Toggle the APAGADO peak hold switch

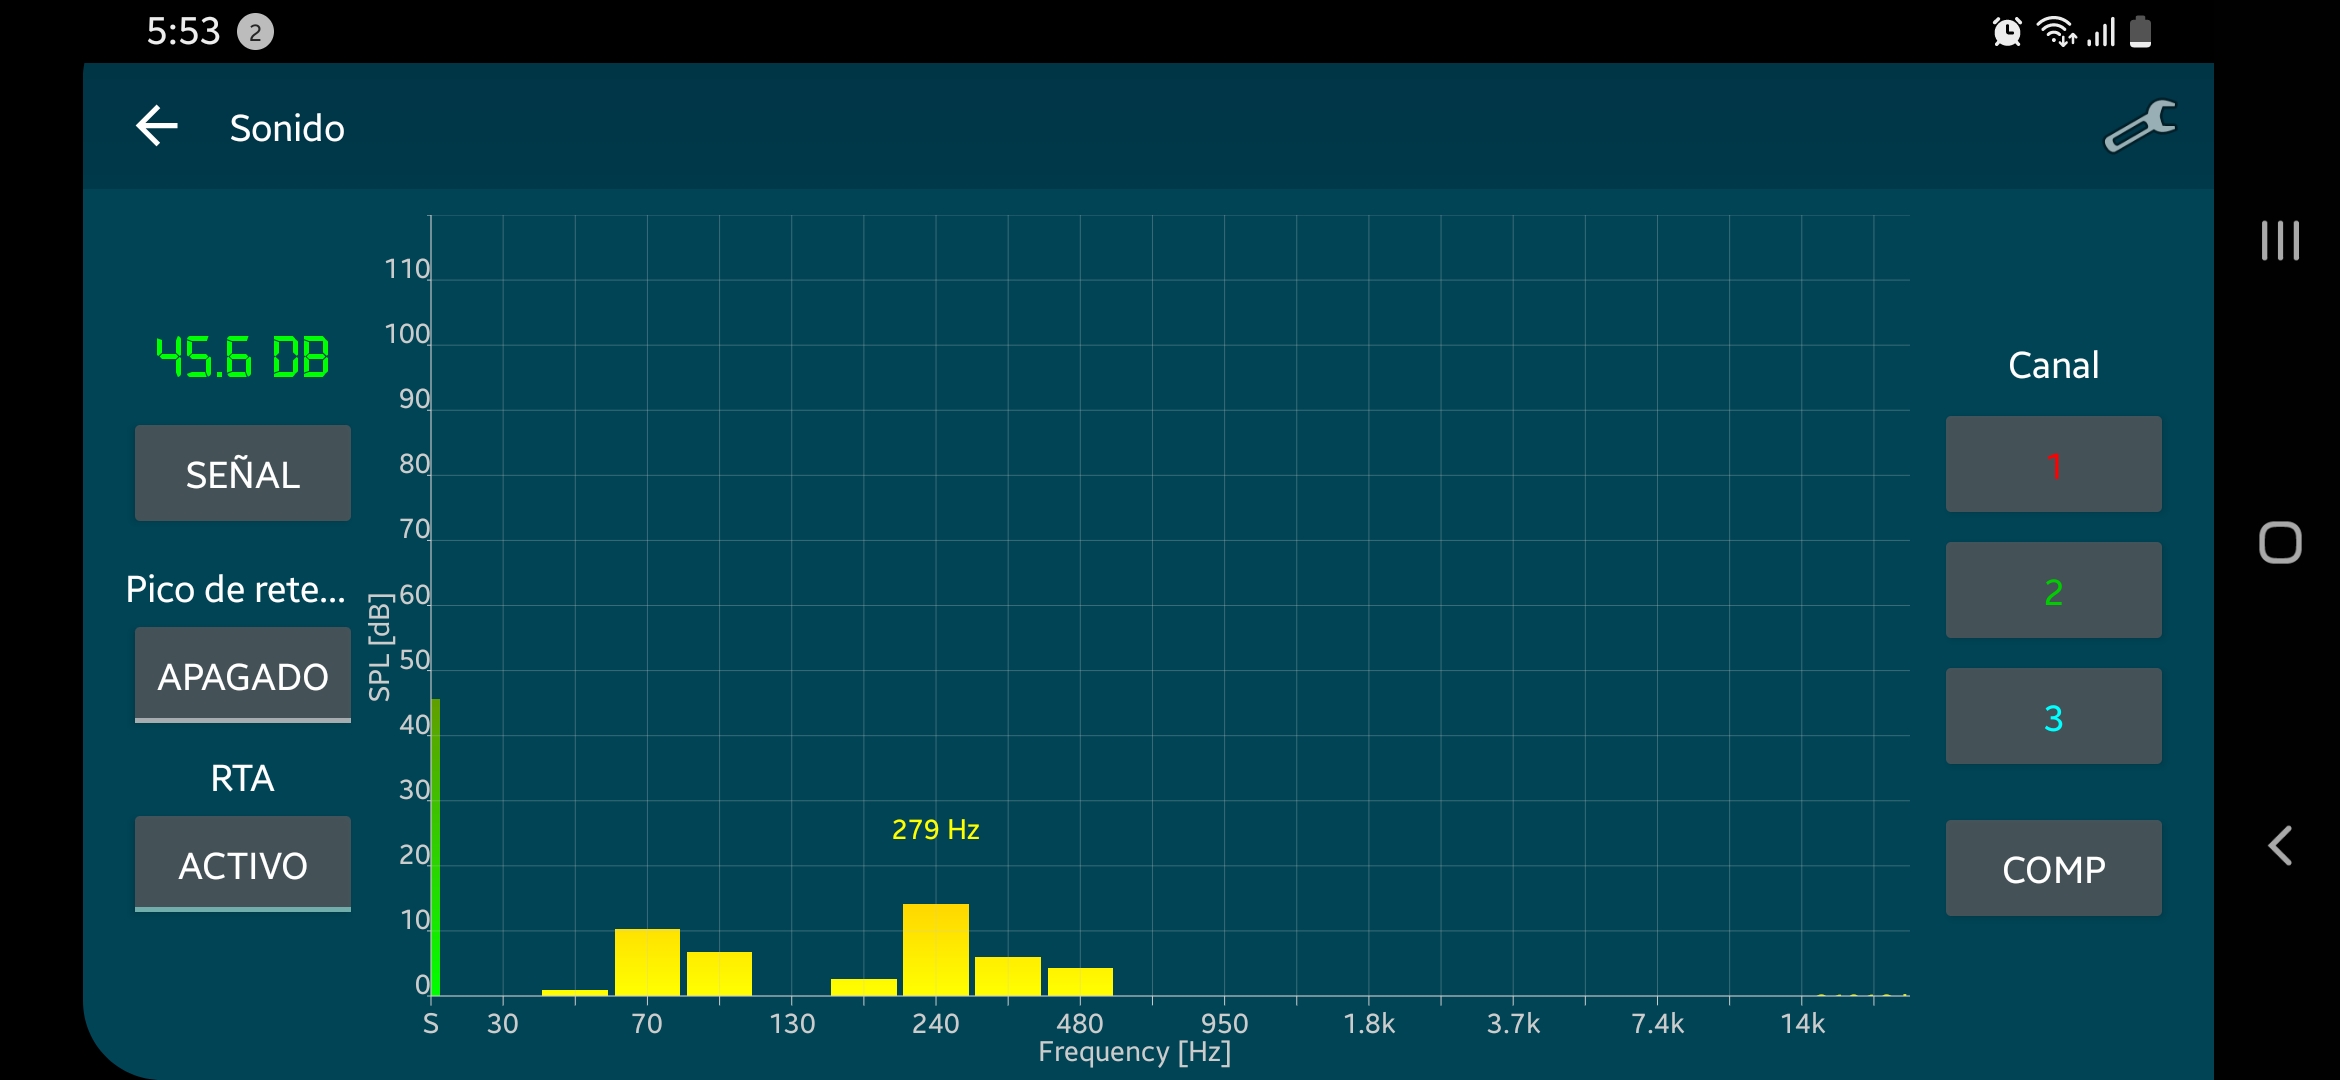243,675
